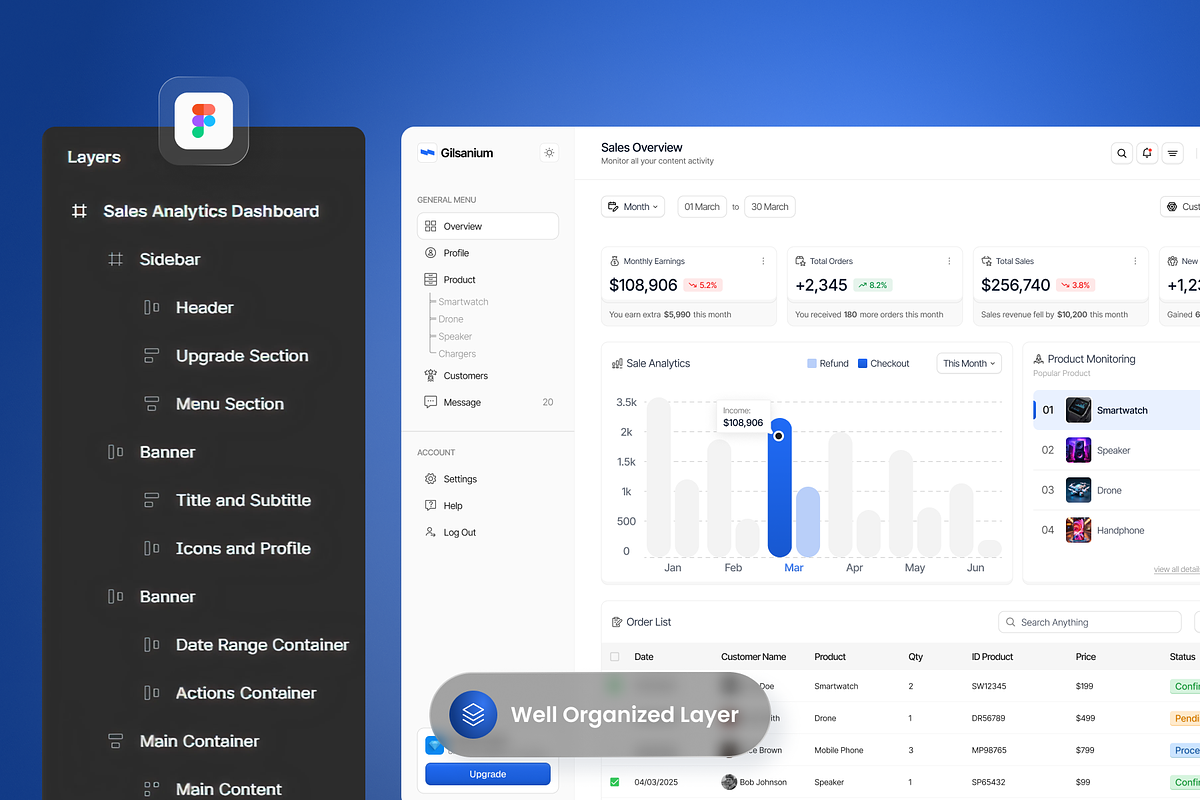Click the 30 March end date button
The image size is (1200, 800).
point(770,207)
